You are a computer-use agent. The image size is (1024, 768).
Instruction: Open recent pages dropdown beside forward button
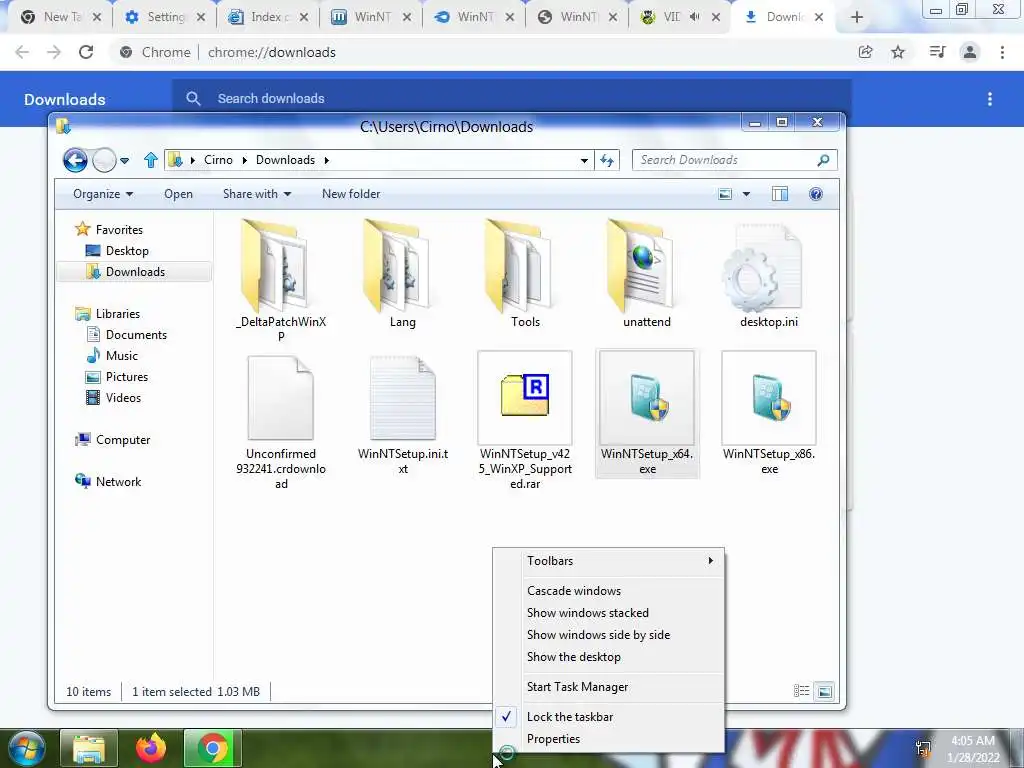pos(124,160)
